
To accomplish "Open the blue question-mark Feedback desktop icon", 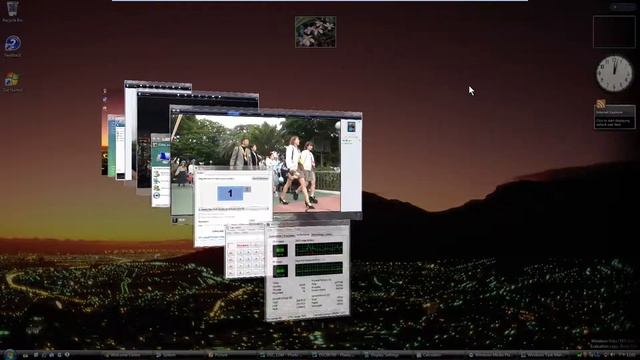I will pos(13,46).
